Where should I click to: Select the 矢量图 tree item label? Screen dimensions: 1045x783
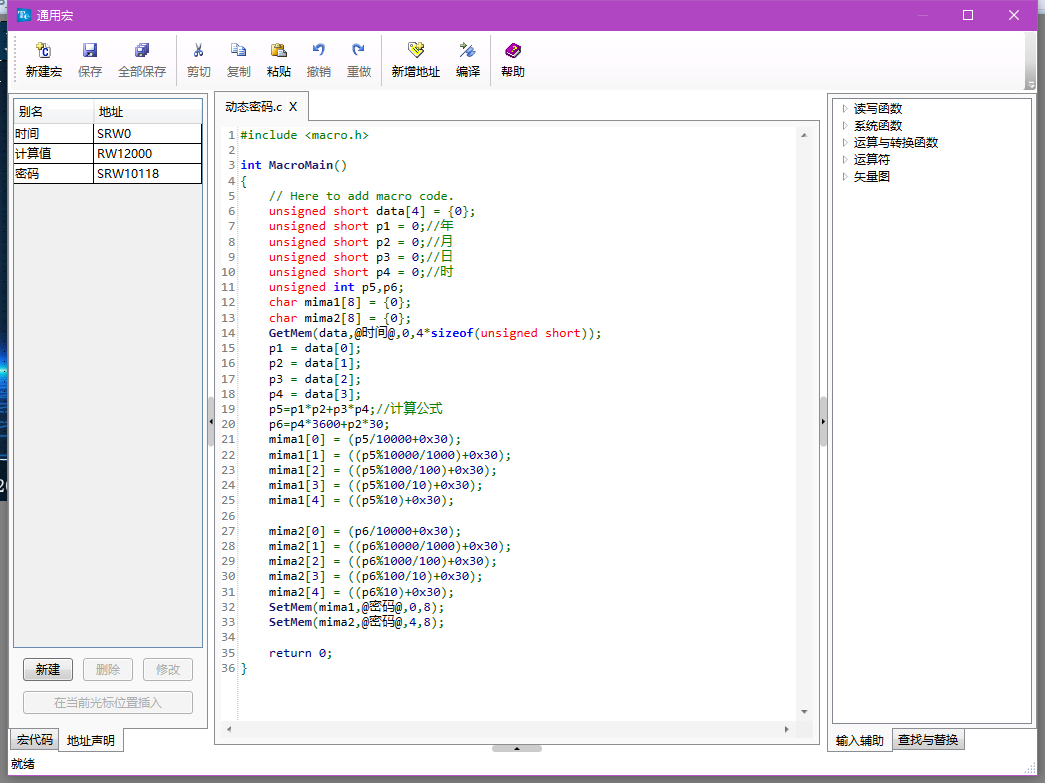[x=872, y=177]
